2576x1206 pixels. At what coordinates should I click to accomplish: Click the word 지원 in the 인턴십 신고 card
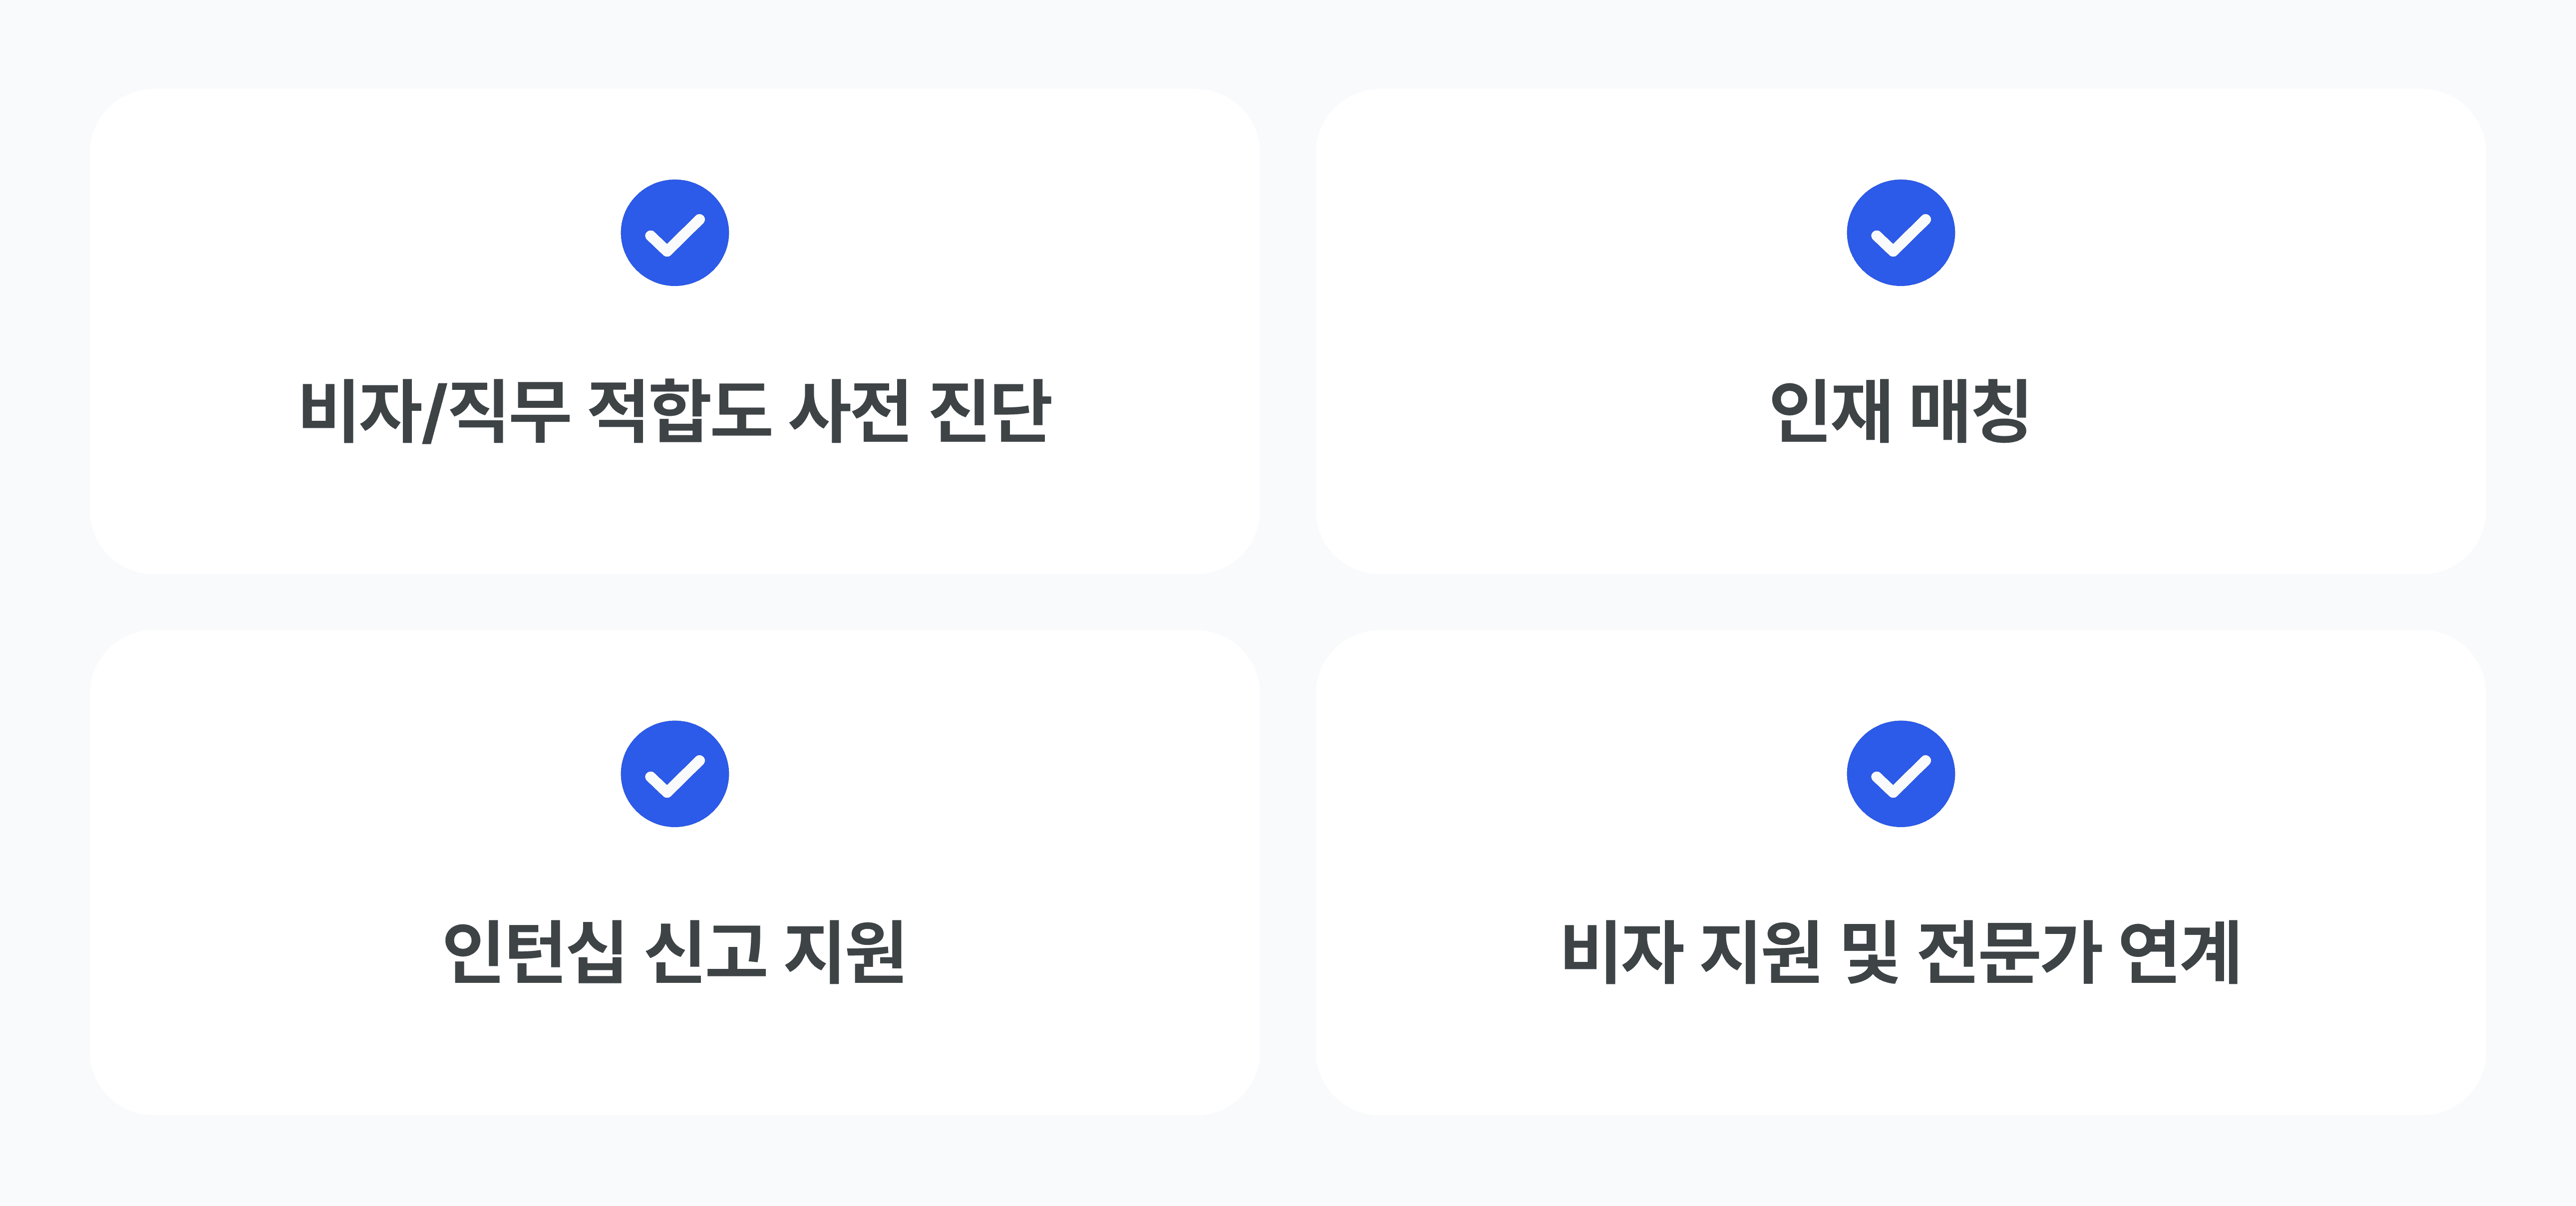click(846, 952)
